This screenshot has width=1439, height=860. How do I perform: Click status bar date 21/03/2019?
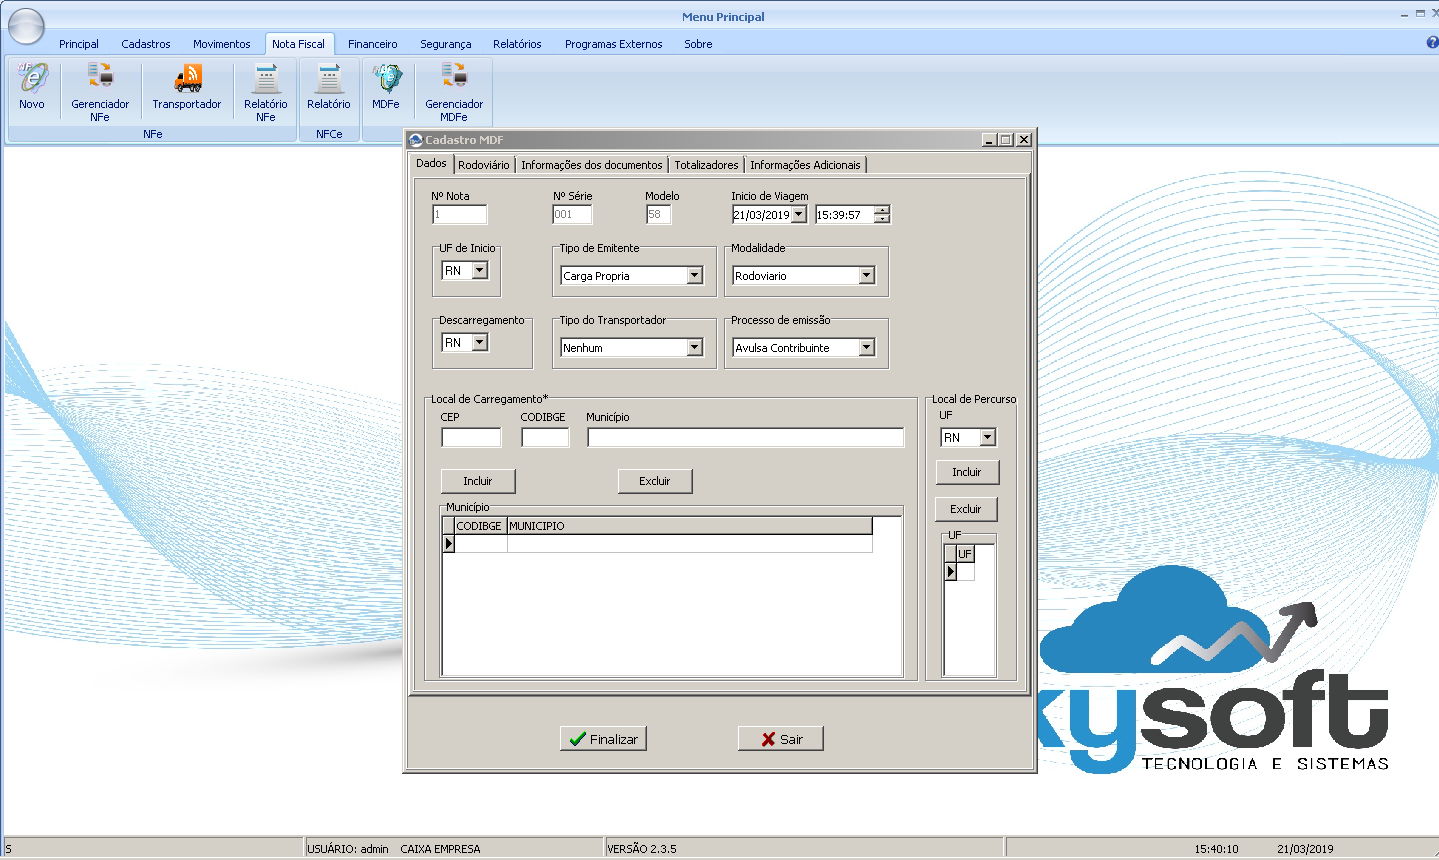[x=1305, y=849]
